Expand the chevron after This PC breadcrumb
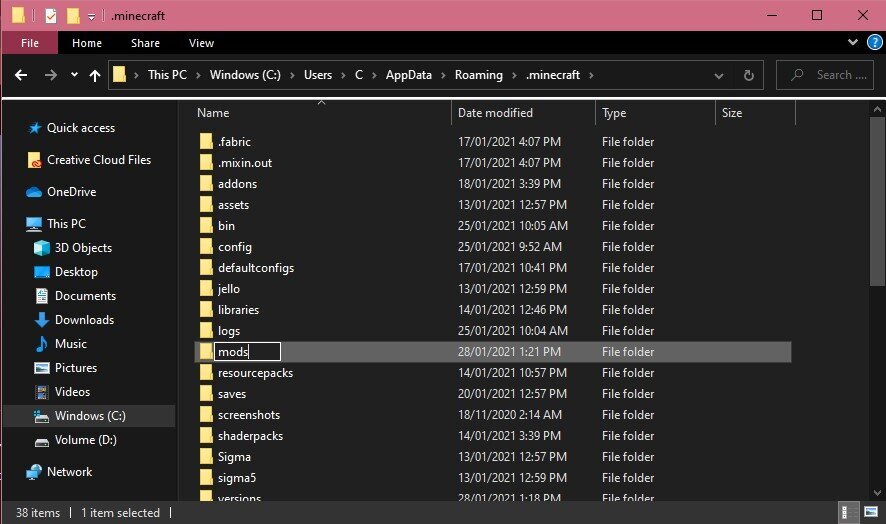The width and height of the screenshot is (886, 524). pos(198,75)
